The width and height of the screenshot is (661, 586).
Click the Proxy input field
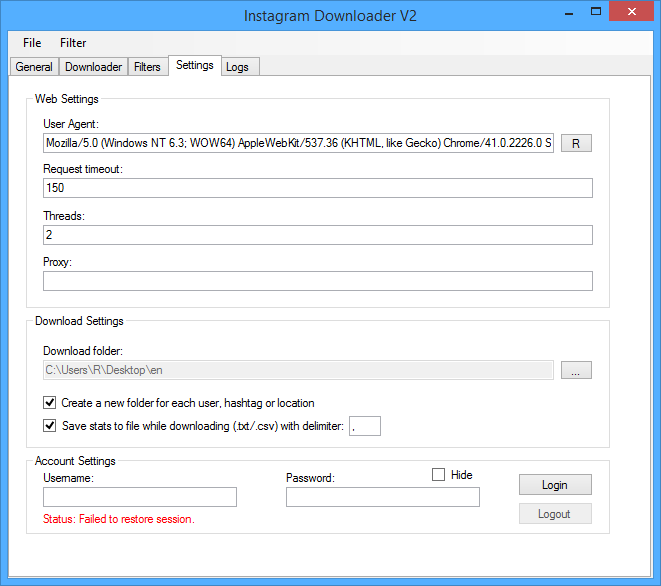click(318, 281)
